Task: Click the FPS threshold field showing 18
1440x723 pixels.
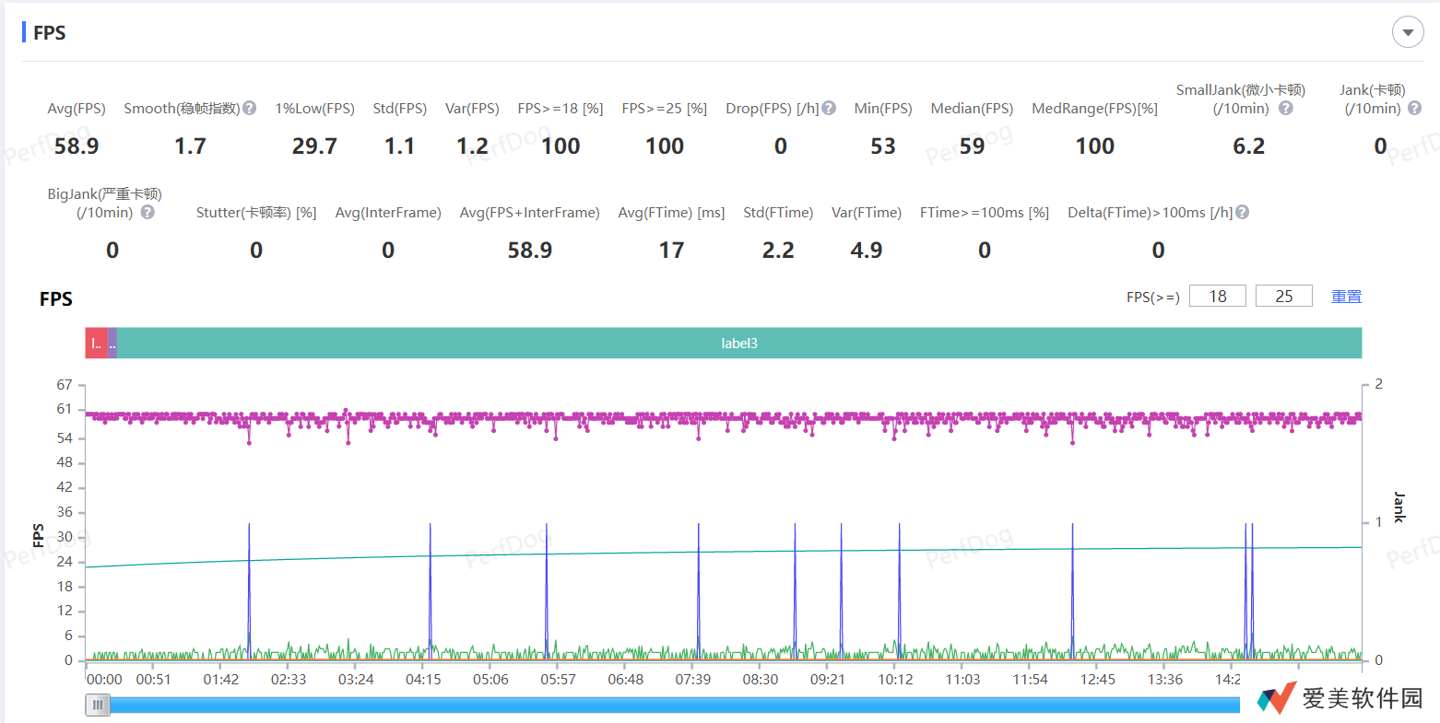Action: point(1217,296)
